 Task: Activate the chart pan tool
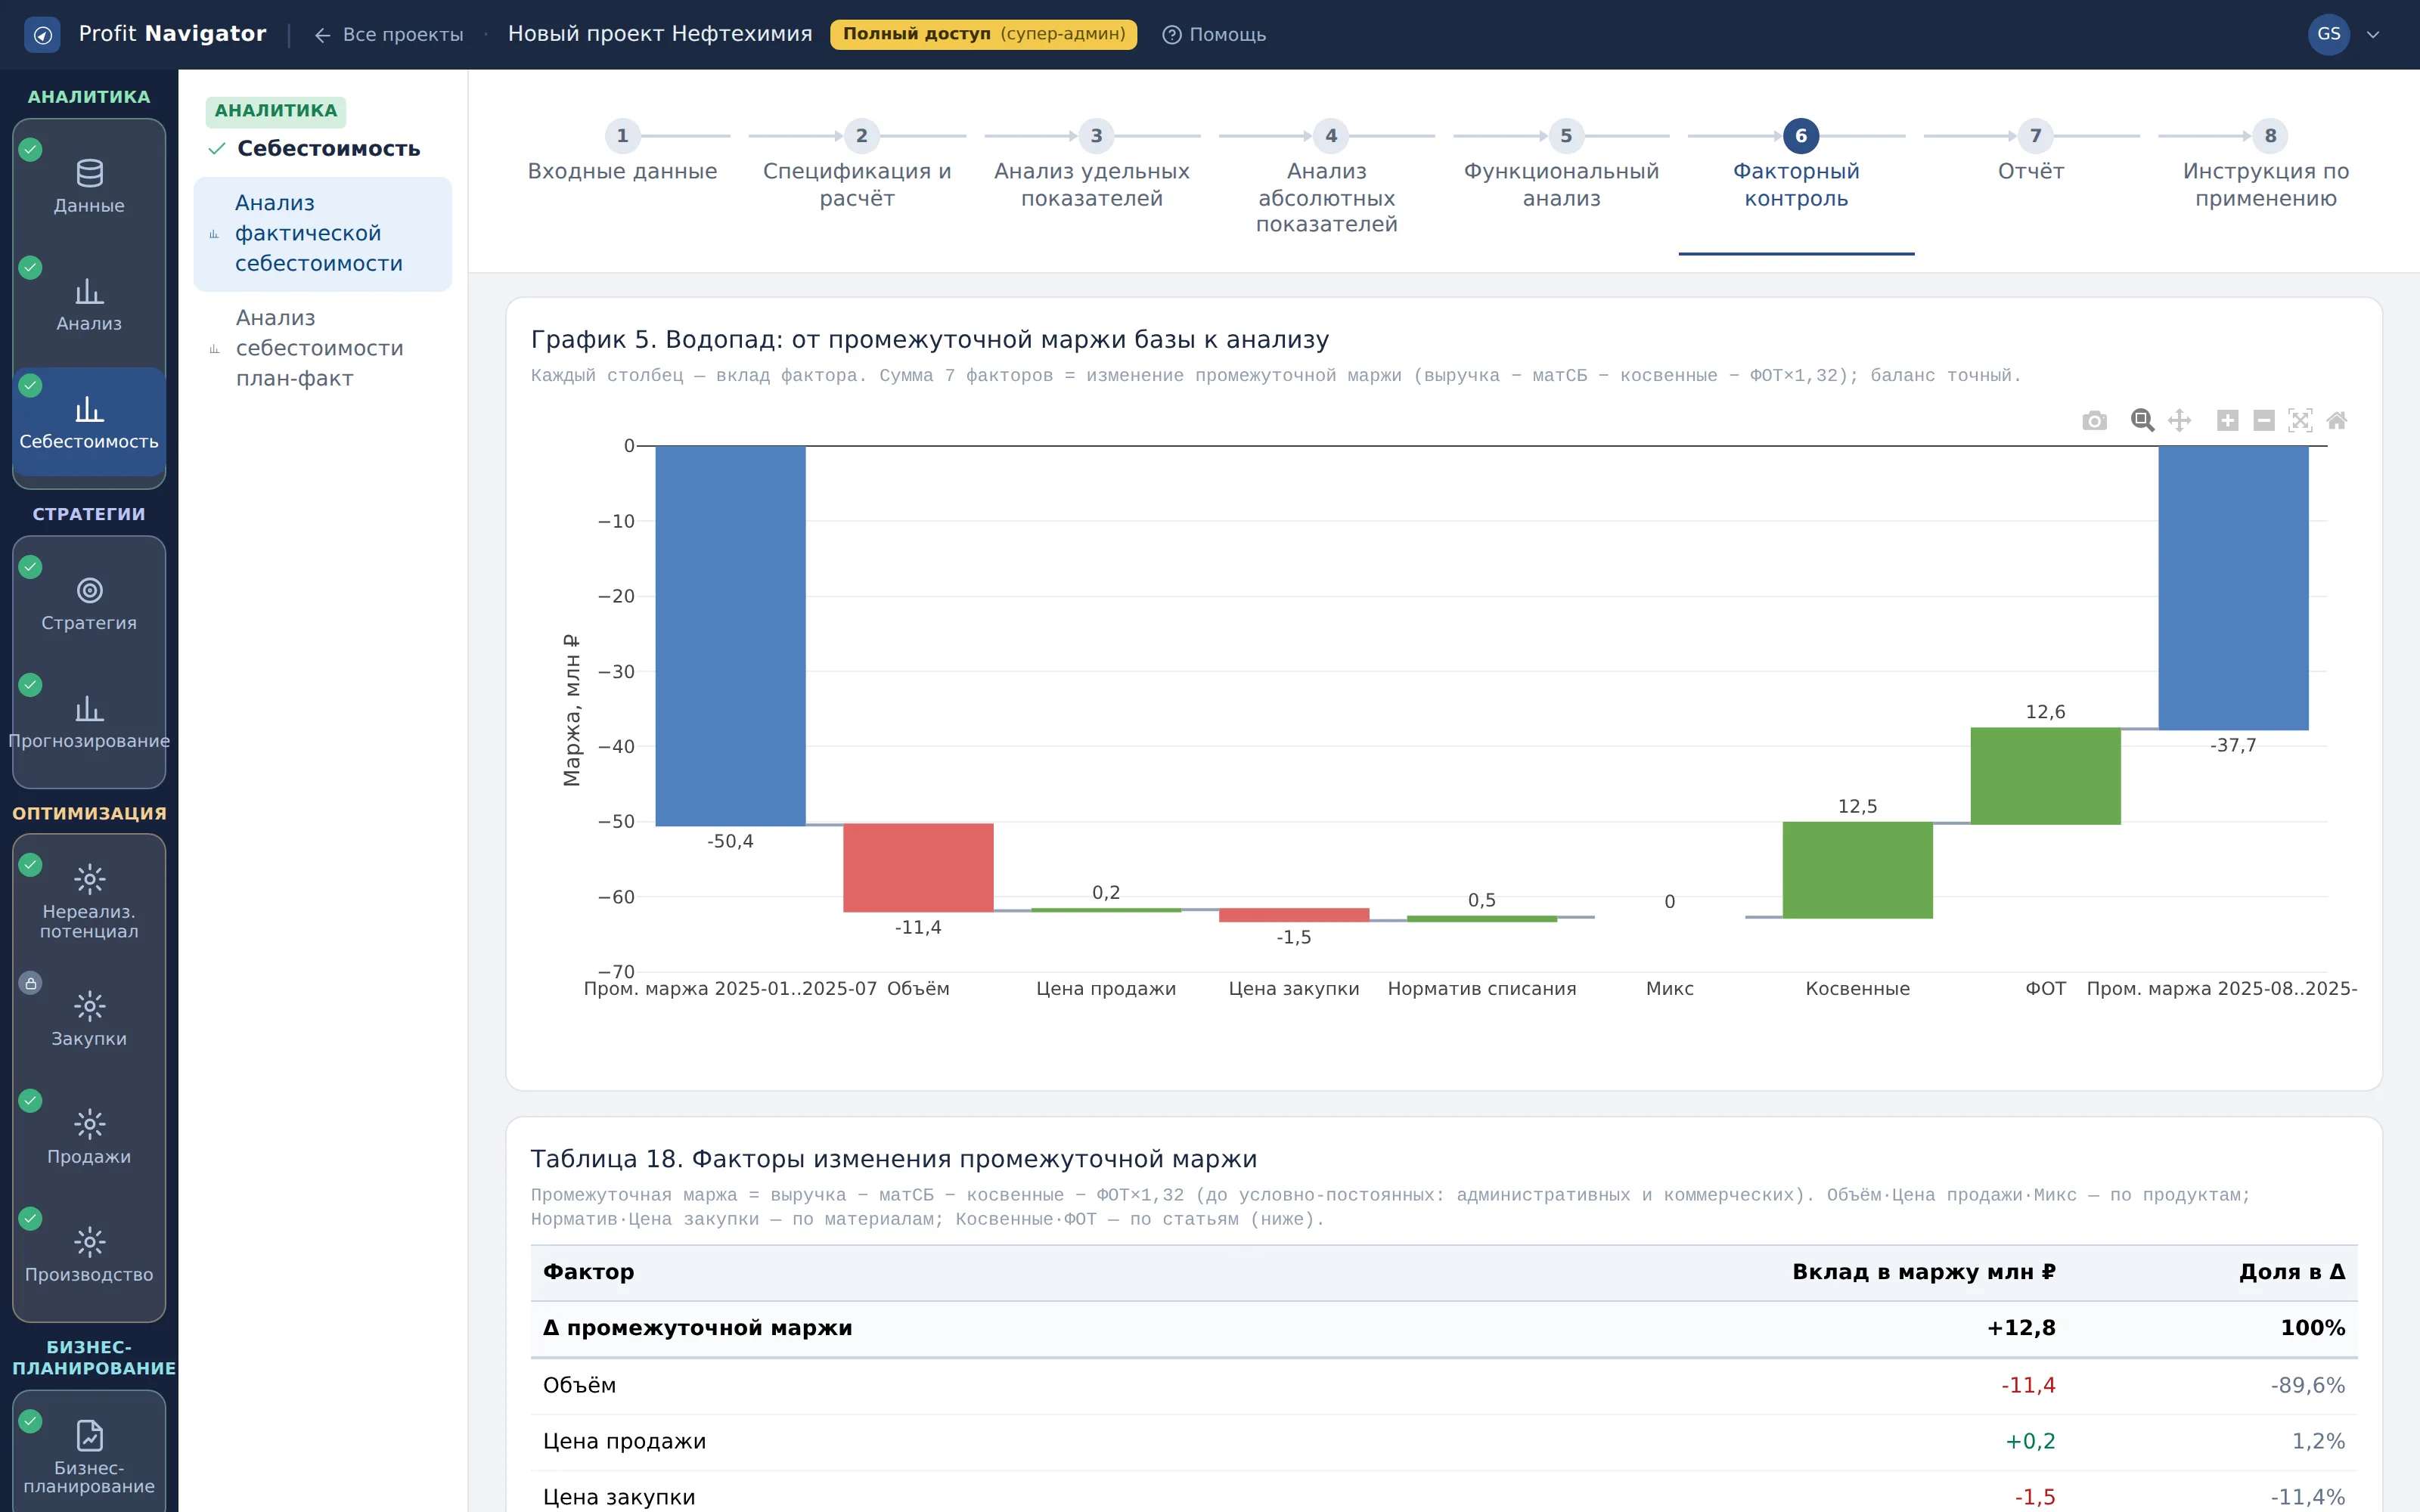click(2179, 420)
